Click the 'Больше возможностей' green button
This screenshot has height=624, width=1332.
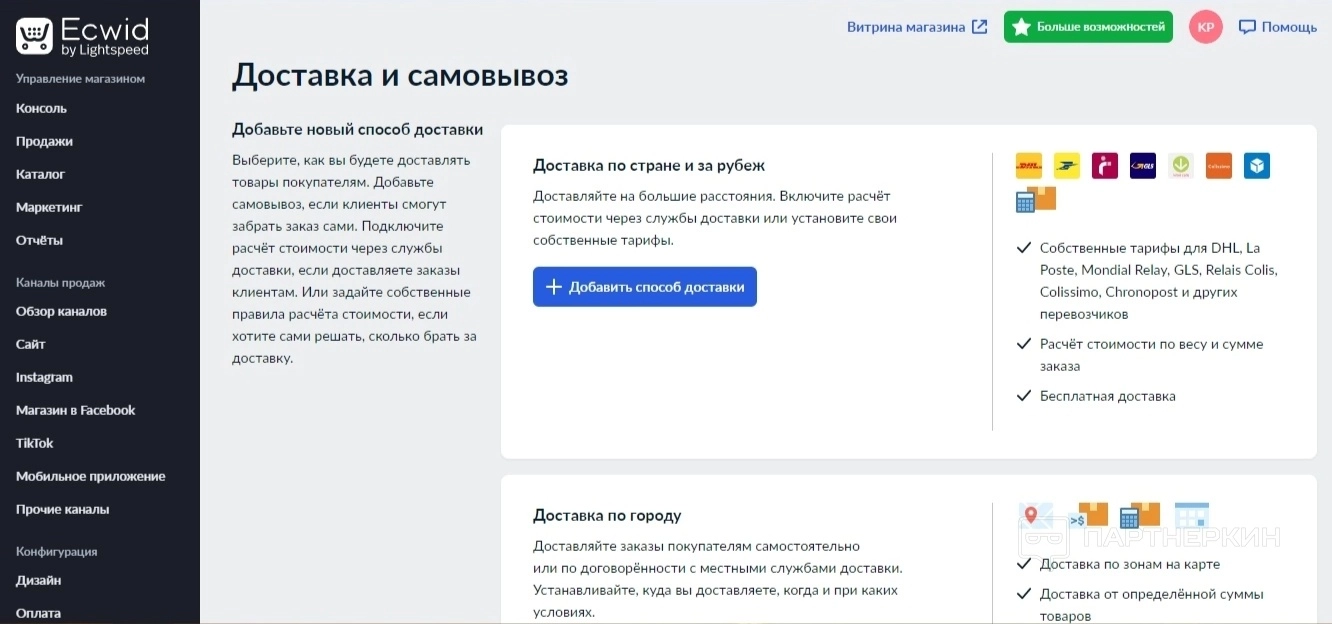pos(1088,27)
